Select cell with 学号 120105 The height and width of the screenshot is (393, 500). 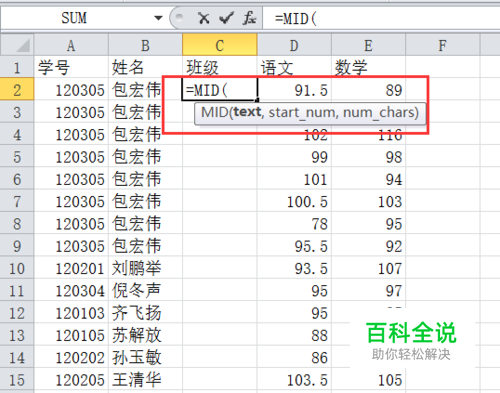[71, 335]
